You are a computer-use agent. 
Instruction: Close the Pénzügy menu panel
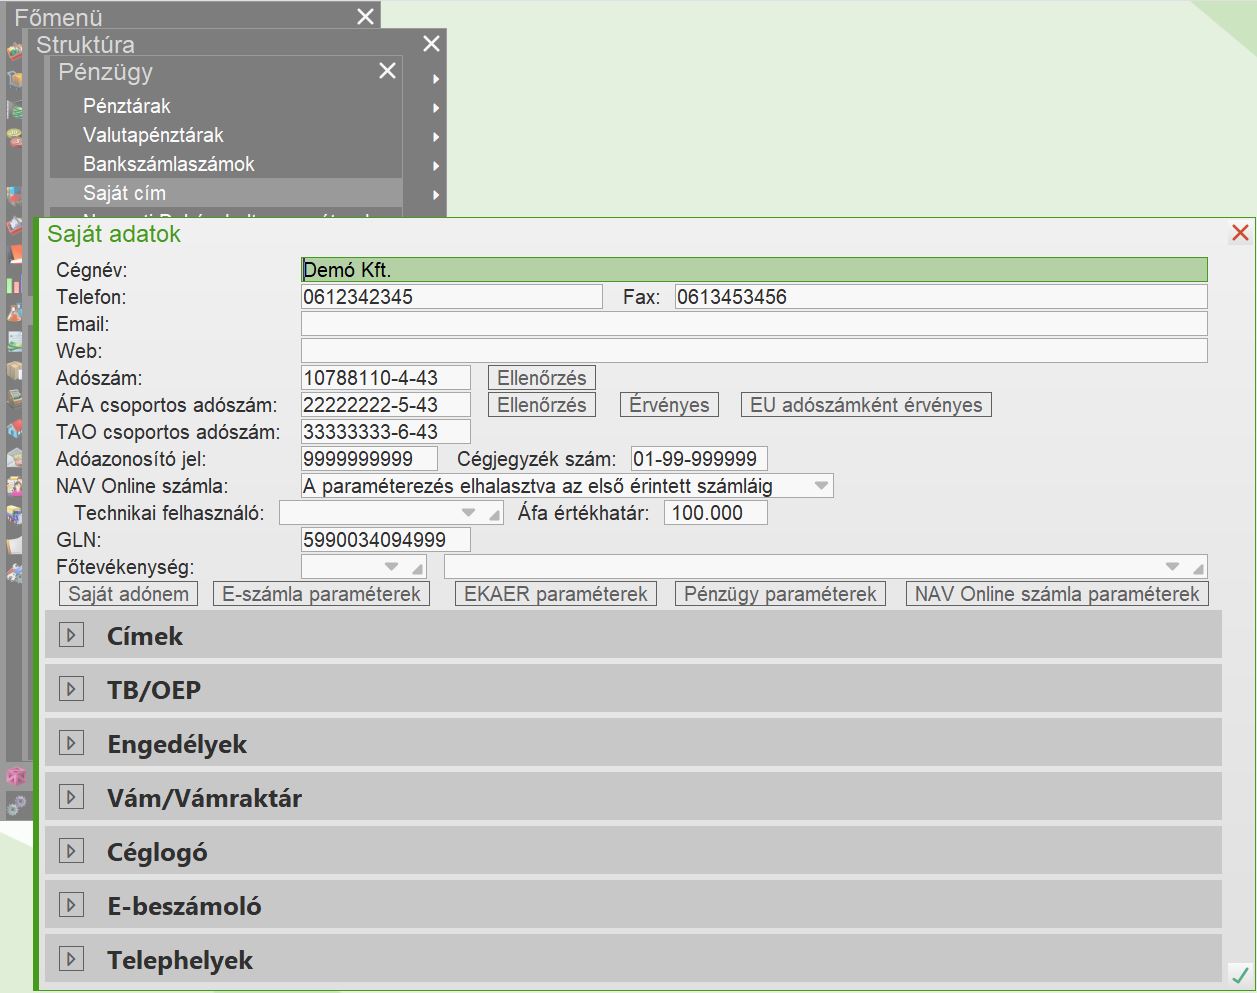[x=387, y=71]
